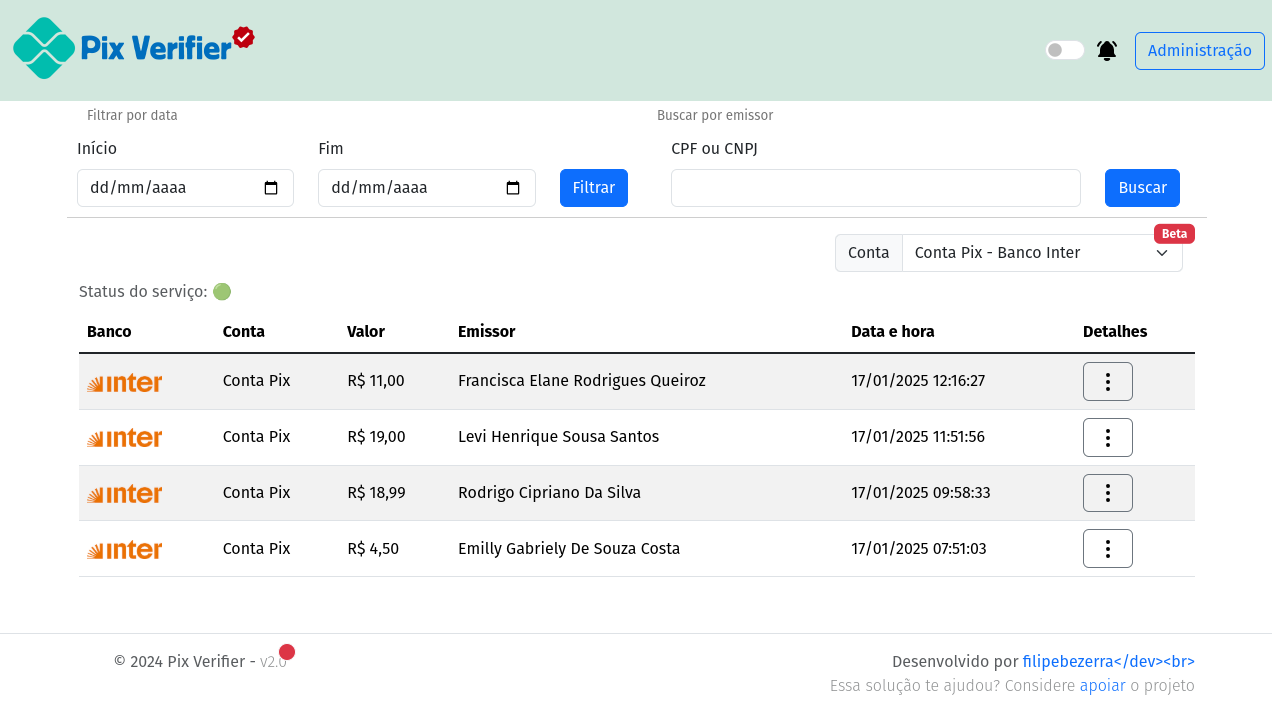Click Conta Pix in the Francisca row
The image size is (1272, 722).
click(x=257, y=381)
